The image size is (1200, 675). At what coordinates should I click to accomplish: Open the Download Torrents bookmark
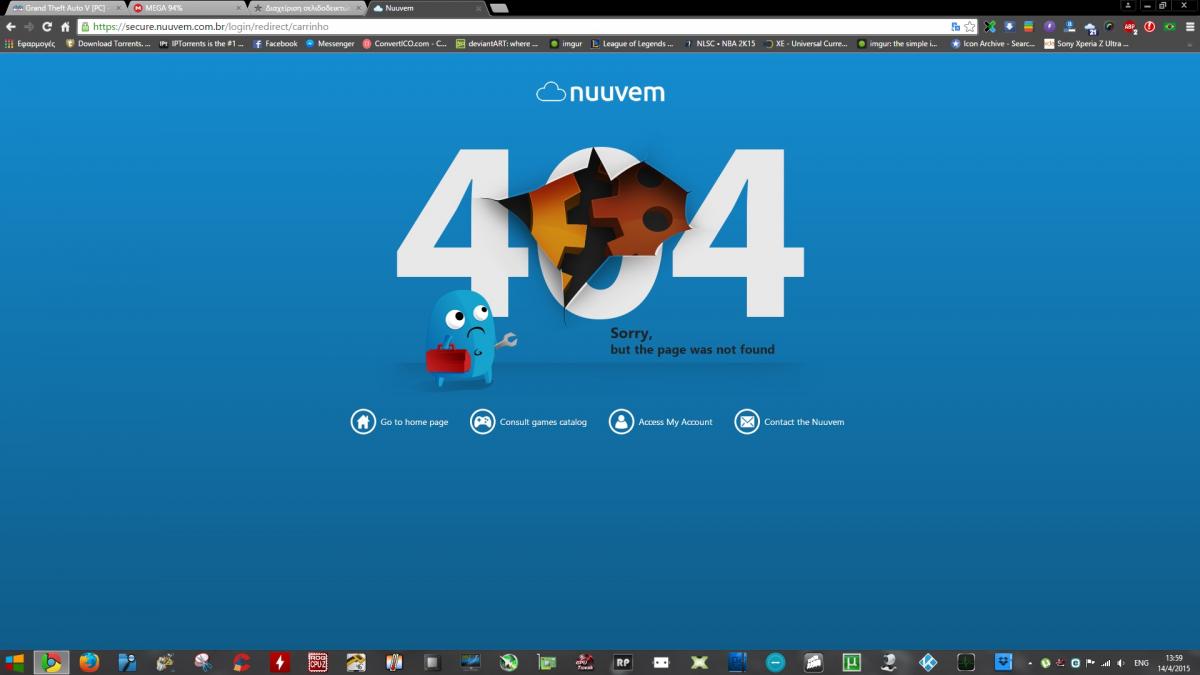[x=108, y=44]
